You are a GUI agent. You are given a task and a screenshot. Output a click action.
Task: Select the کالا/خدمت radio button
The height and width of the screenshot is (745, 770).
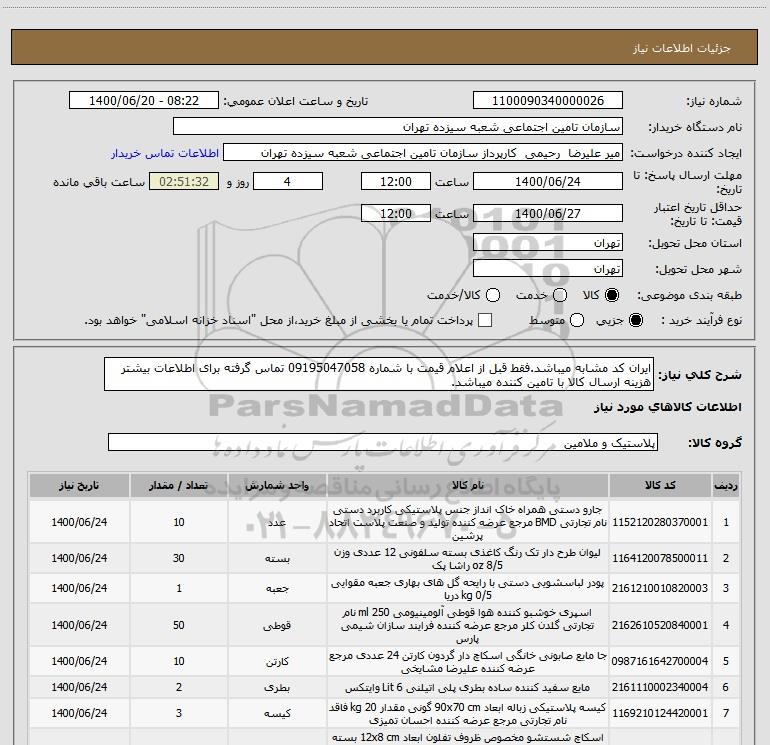click(493, 295)
